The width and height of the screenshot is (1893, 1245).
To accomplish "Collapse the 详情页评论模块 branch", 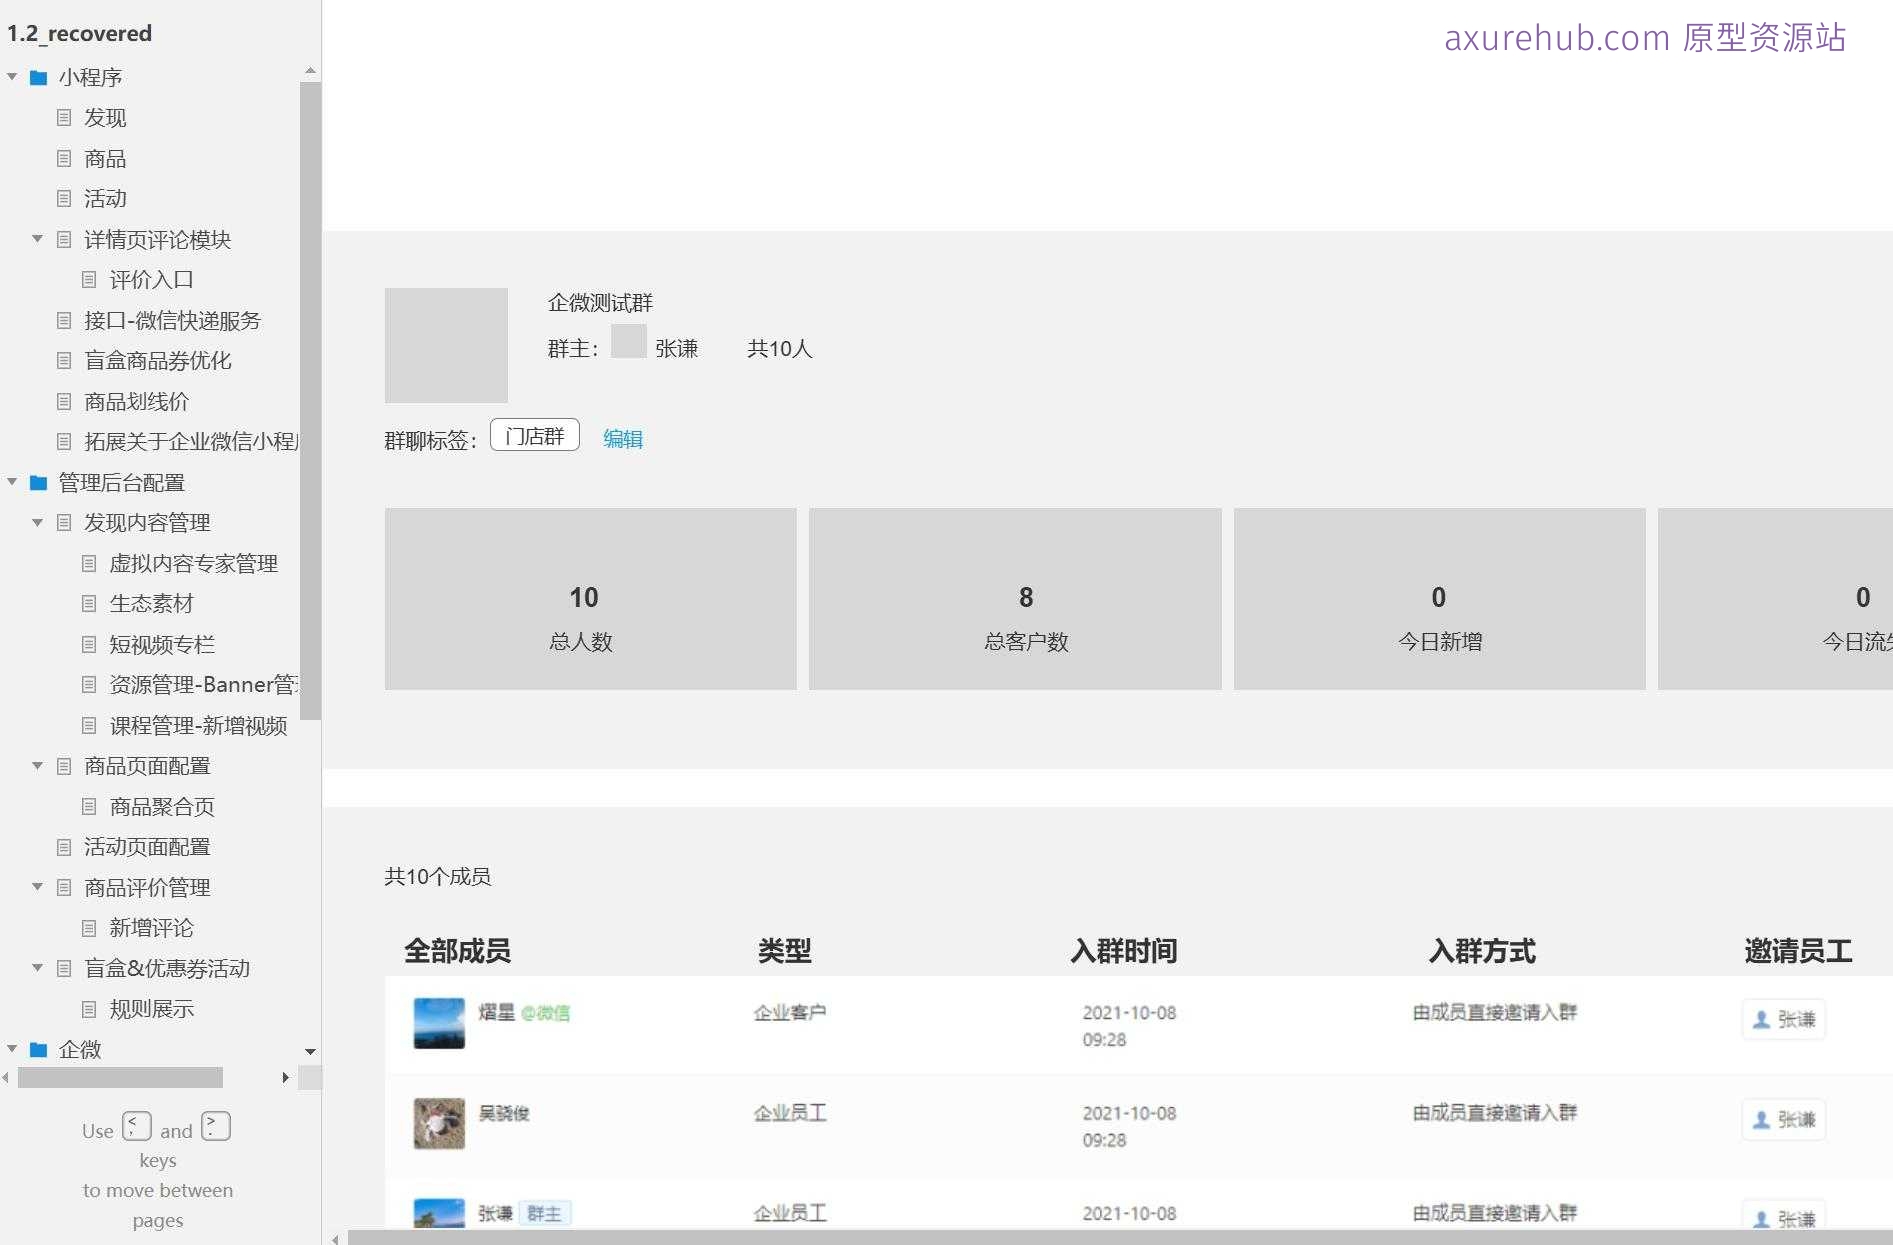I will (37, 239).
